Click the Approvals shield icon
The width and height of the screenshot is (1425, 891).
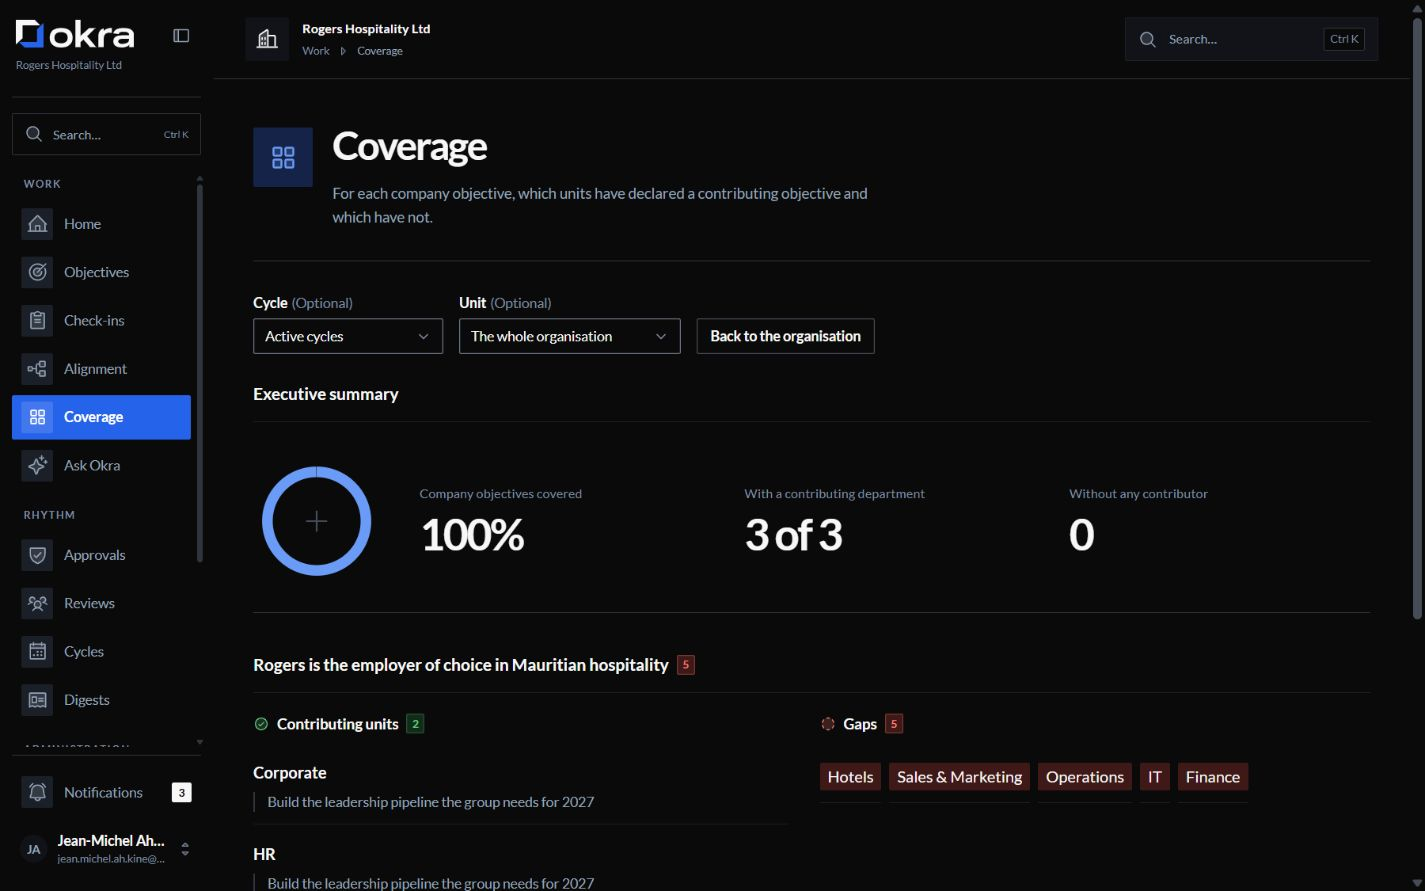tap(37, 555)
